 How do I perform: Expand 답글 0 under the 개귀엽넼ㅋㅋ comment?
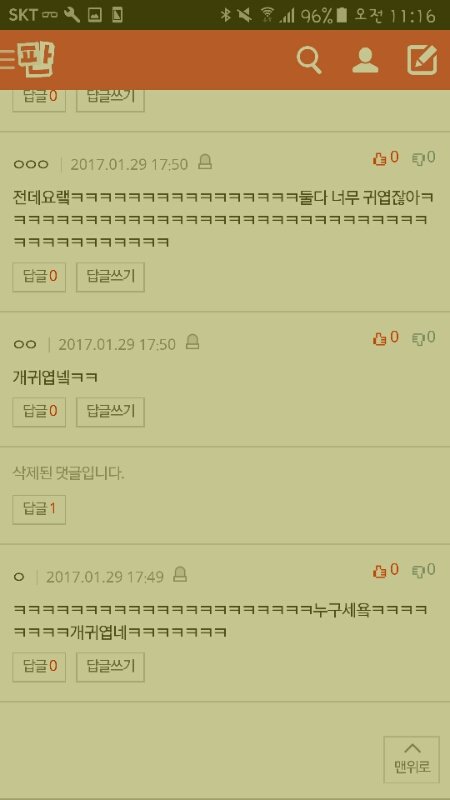pyautogui.click(x=39, y=412)
